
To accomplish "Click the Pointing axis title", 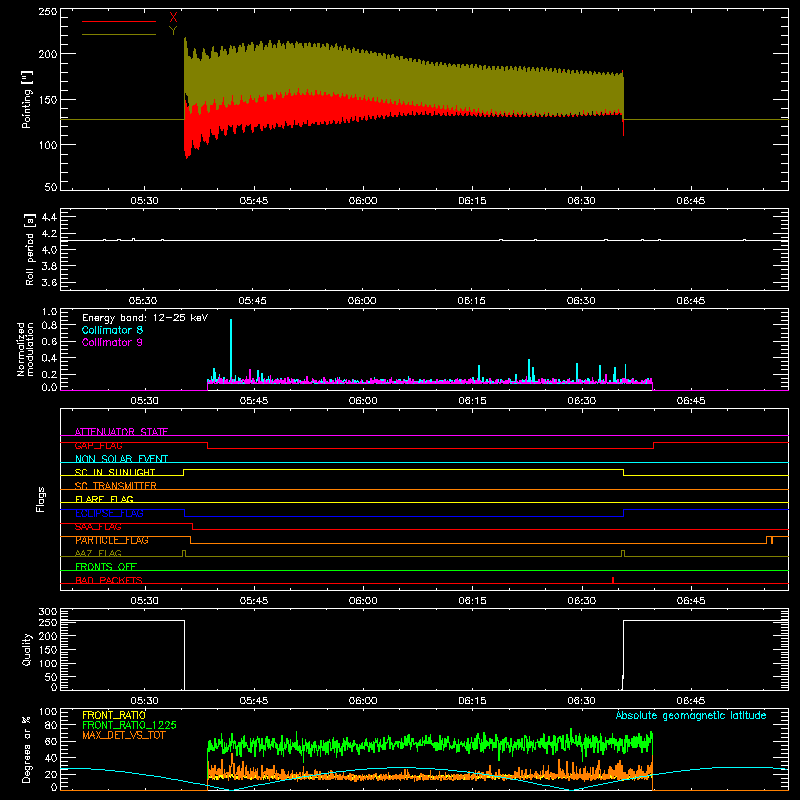I will 27,99.
